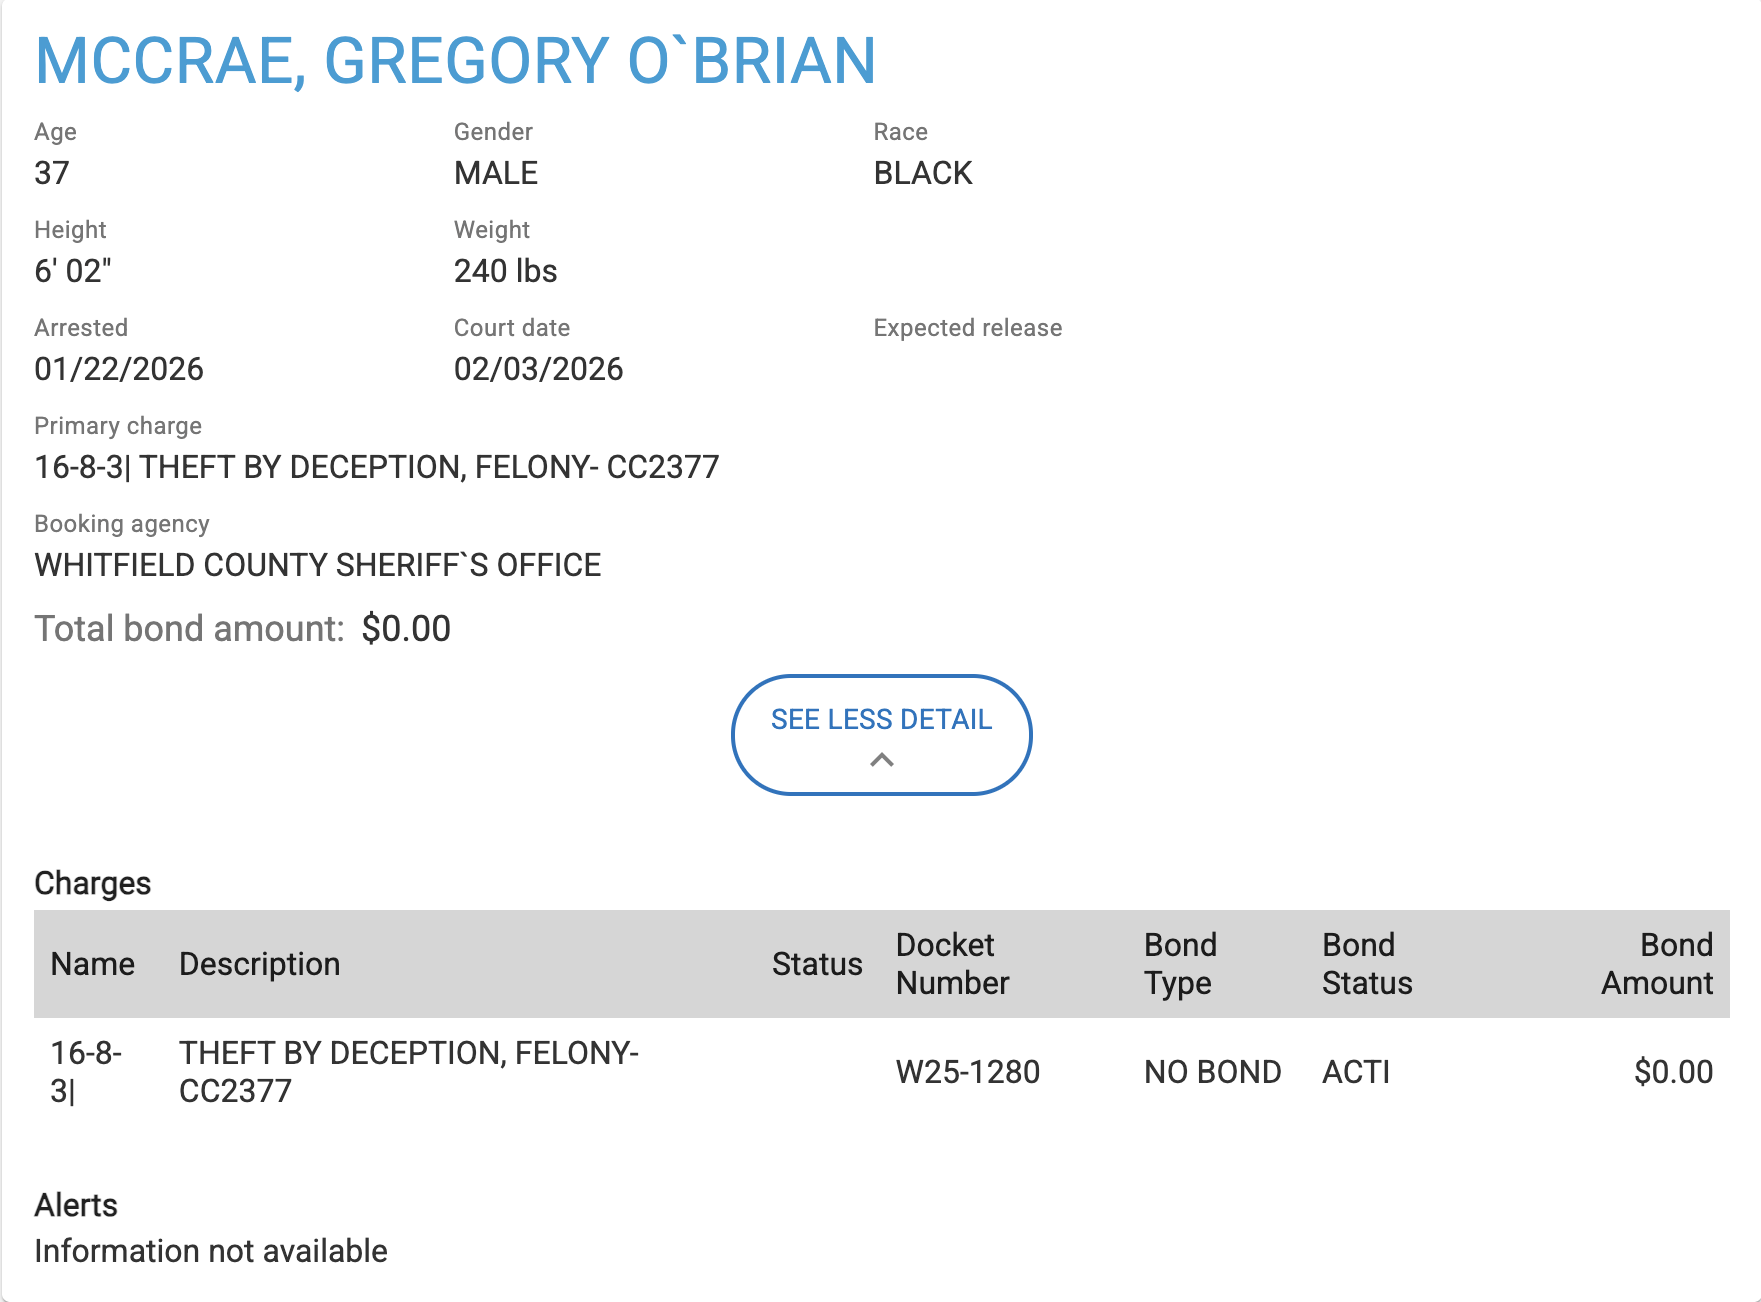Image resolution: width=1761 pixels, height=1302 pixels.
Task: Click the arrested date 01/22/2026
Action: (119, 369)
